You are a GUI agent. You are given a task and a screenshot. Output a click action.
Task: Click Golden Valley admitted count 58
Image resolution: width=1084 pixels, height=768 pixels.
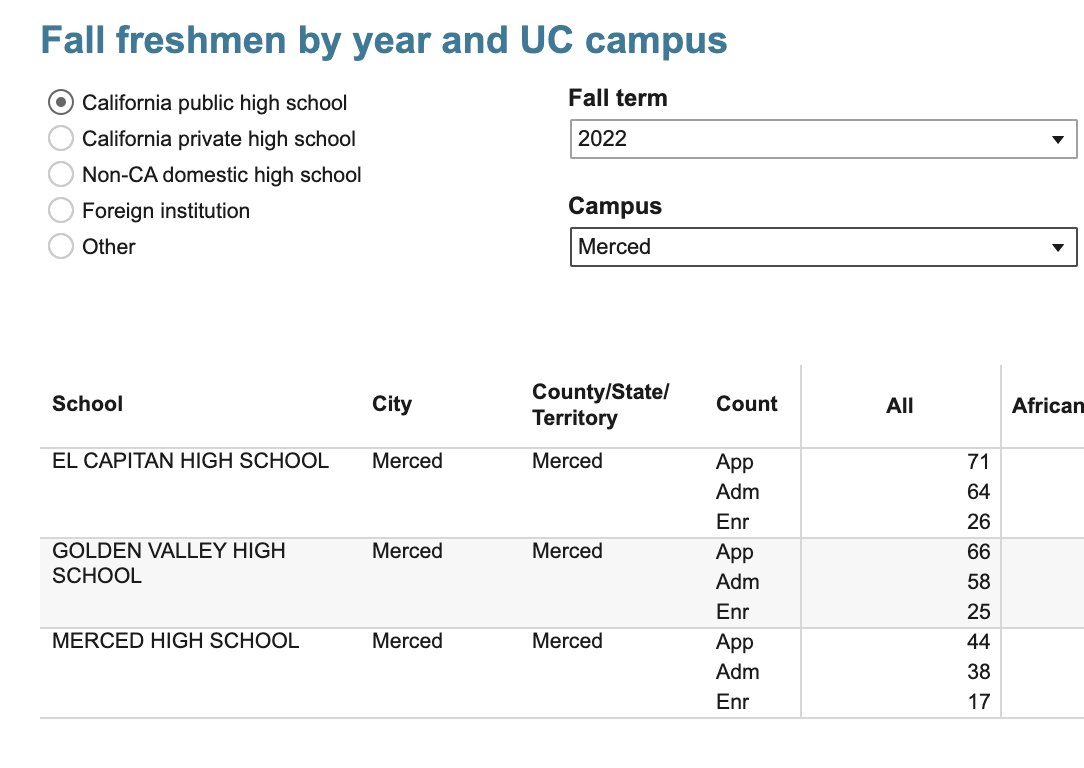978,582
